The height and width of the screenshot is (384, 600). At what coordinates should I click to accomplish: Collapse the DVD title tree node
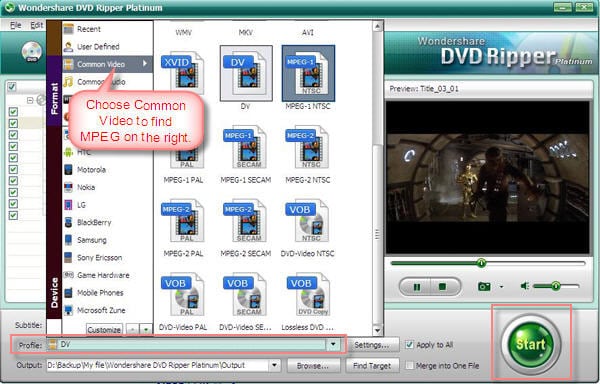pyautogui.click(x=30, y=101)
